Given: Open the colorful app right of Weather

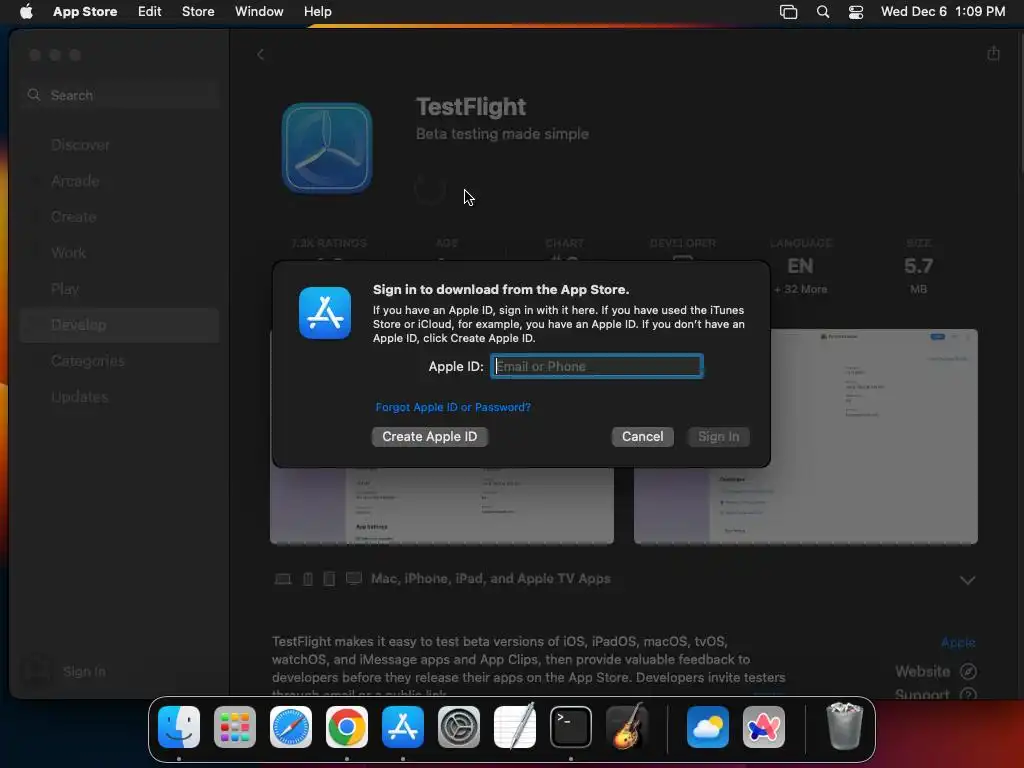Looking at the screenshot, I should (764, 727).
